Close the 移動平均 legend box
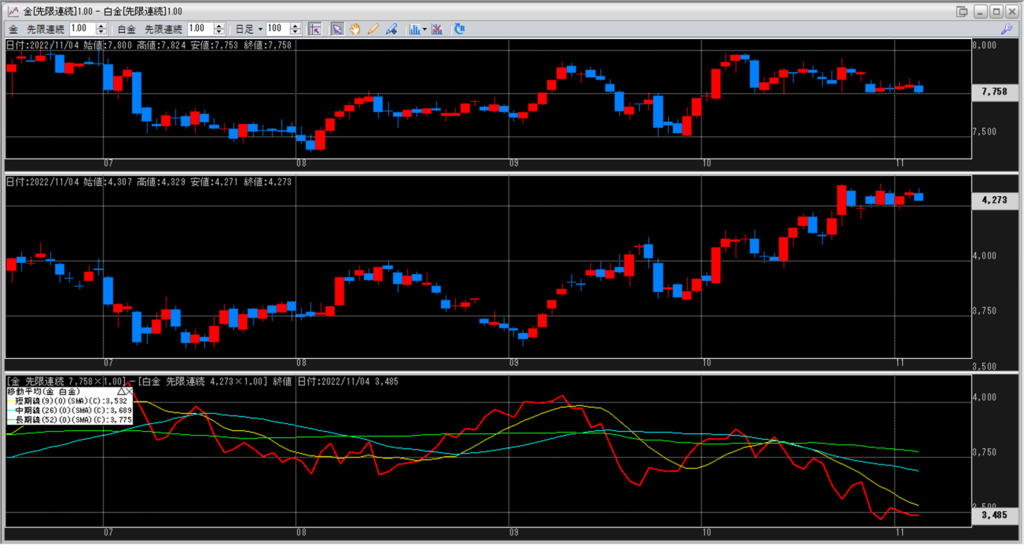Image resolution: width=1024 pixels, height=545 pixels. [128, 392]
